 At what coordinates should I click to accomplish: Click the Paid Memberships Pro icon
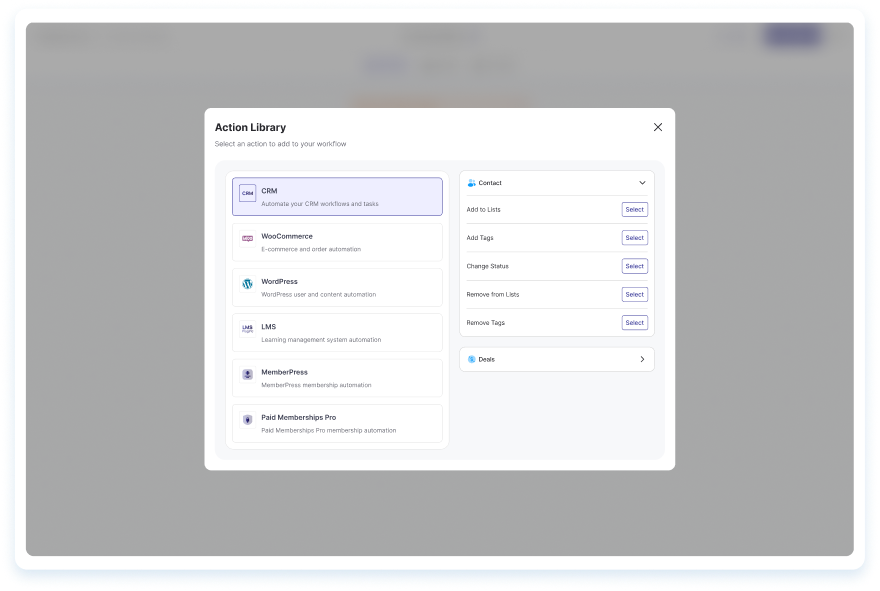point(248,420)
